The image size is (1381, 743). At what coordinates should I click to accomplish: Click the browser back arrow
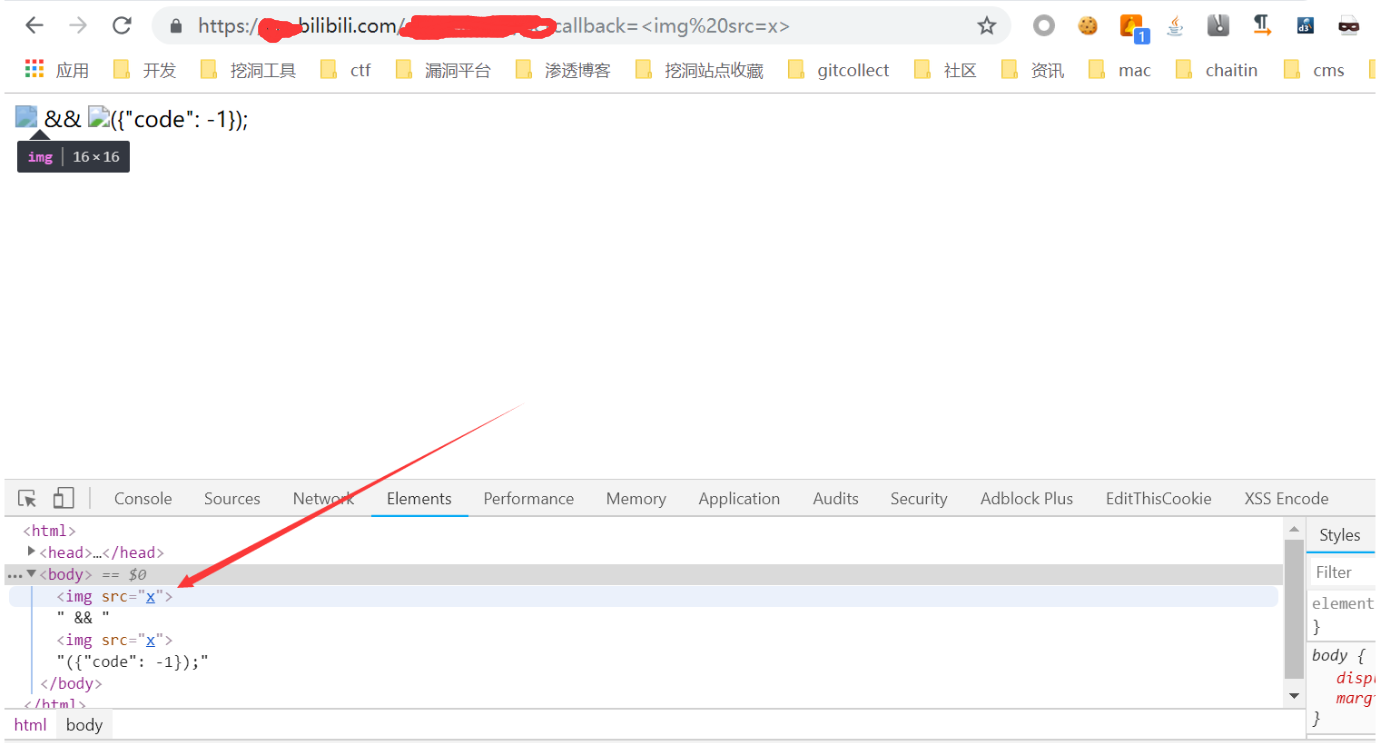click(x=34, y=25)
